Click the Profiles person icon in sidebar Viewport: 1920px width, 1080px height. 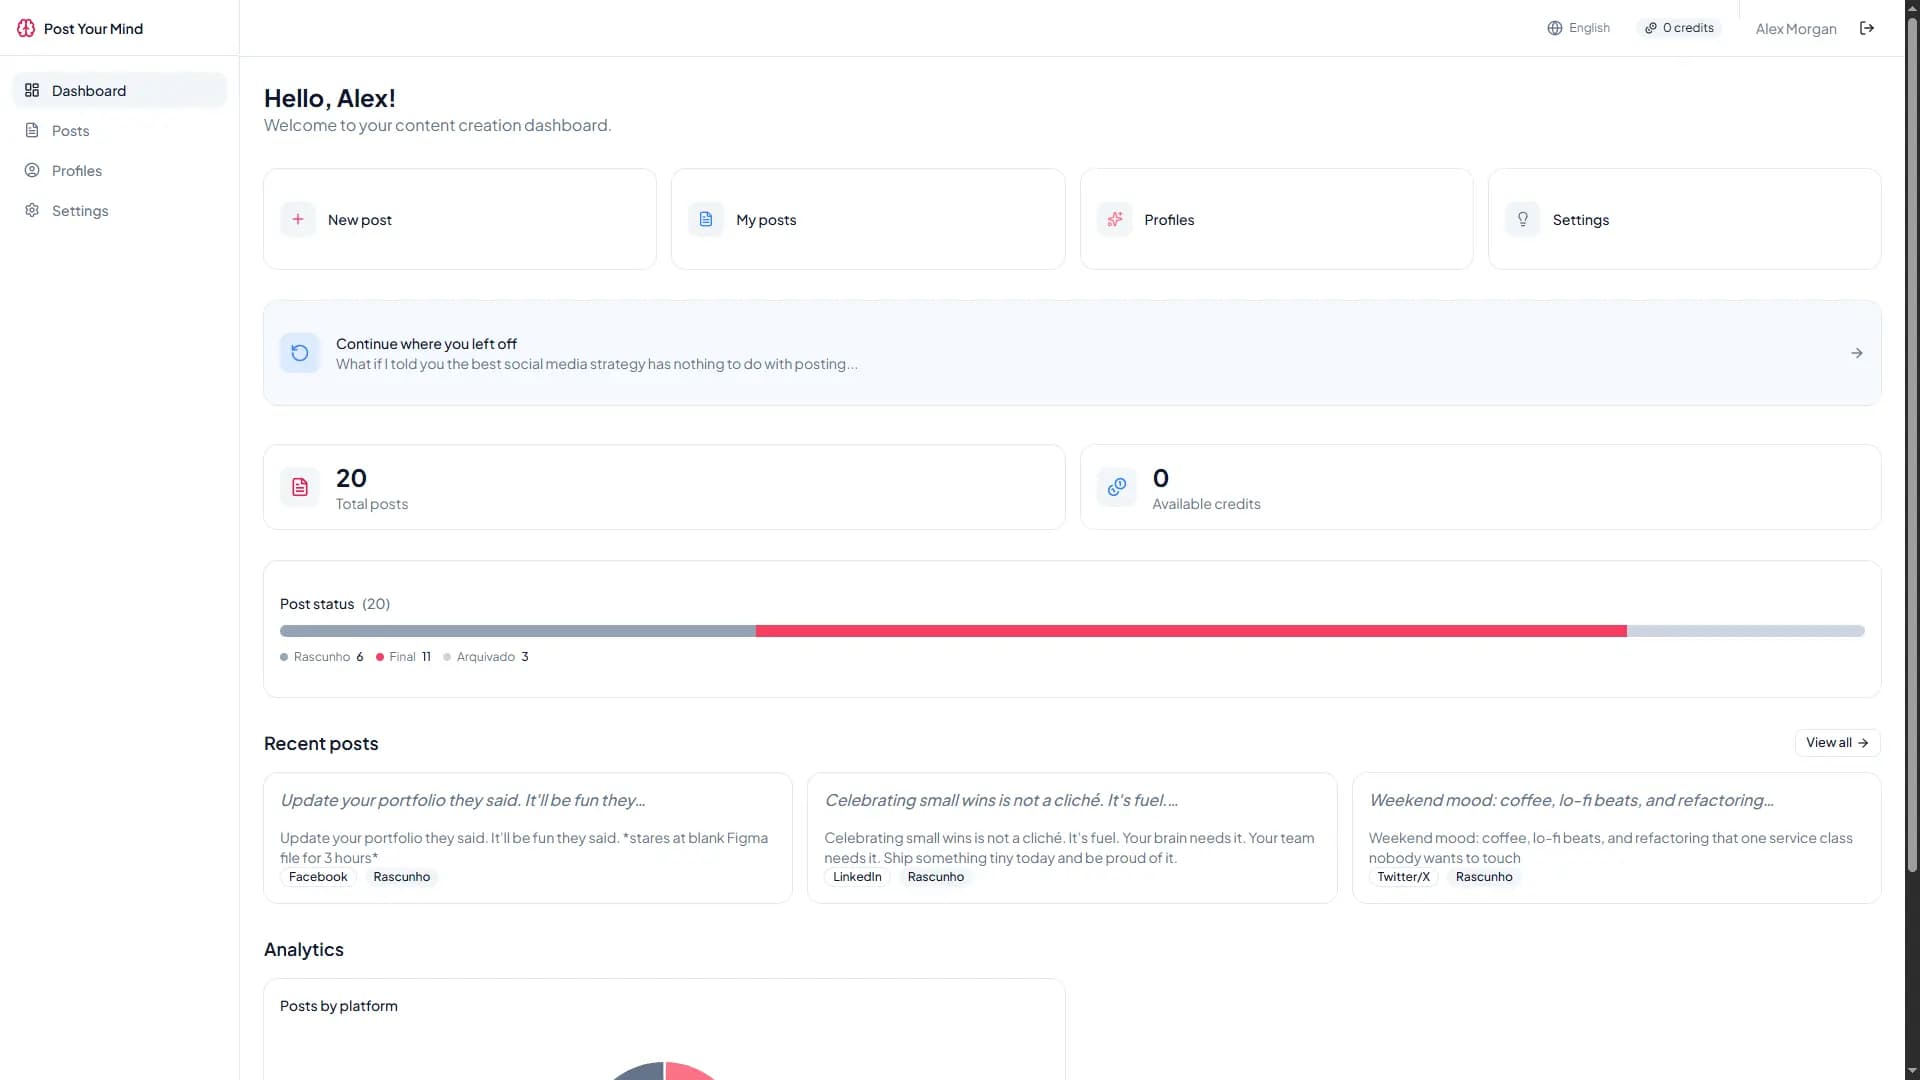click(32, 170)
